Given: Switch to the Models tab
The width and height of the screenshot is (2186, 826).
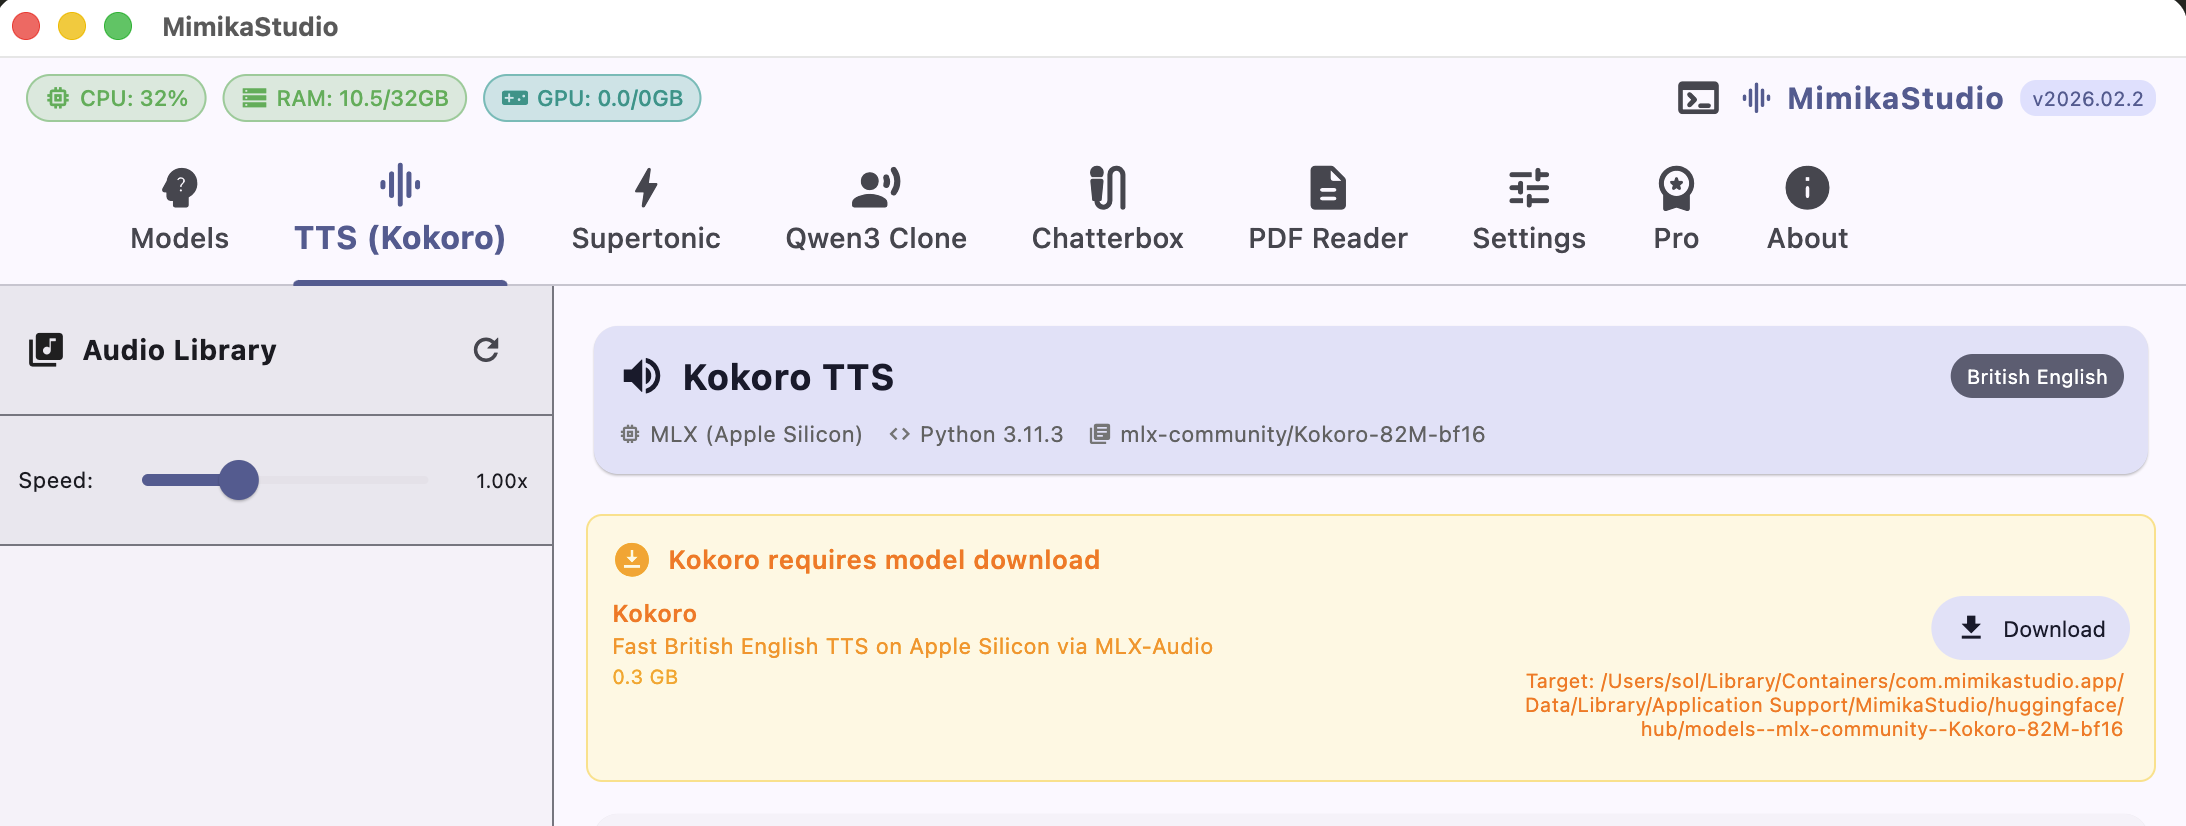Looking at the screenshot, I should [179, 210].
